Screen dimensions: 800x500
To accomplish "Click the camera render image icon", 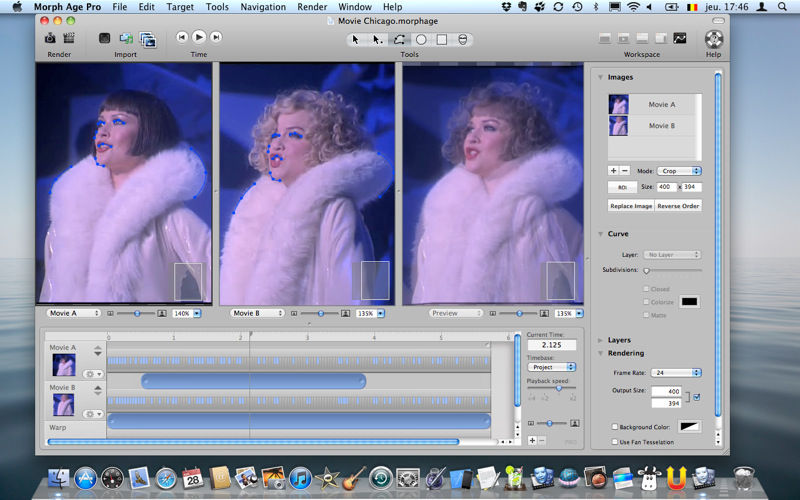I will click(50, 38).
